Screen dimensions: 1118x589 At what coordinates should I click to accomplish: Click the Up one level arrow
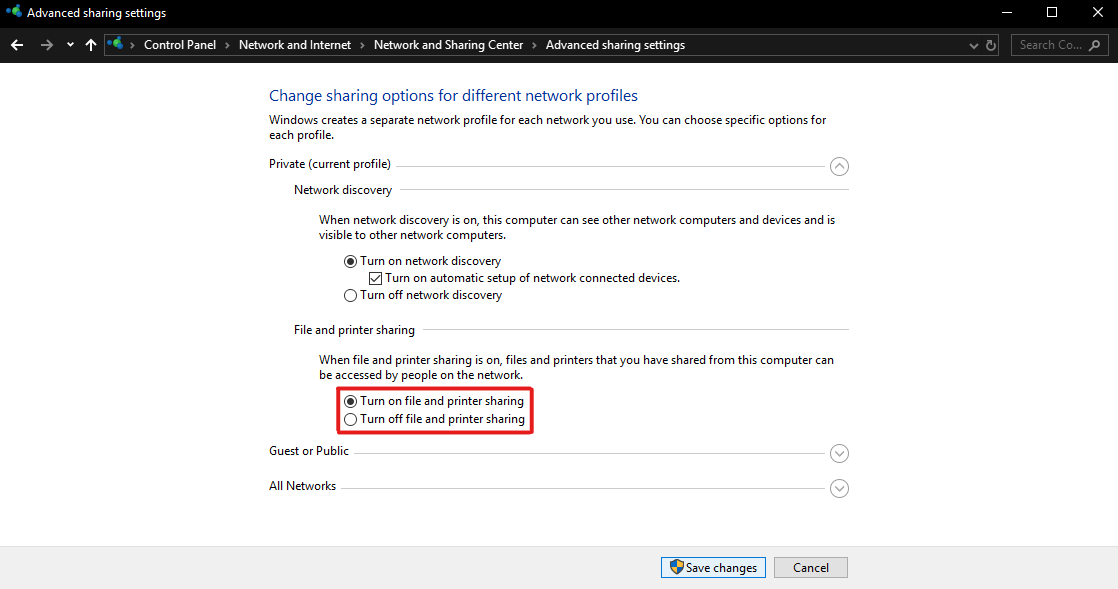91,45
